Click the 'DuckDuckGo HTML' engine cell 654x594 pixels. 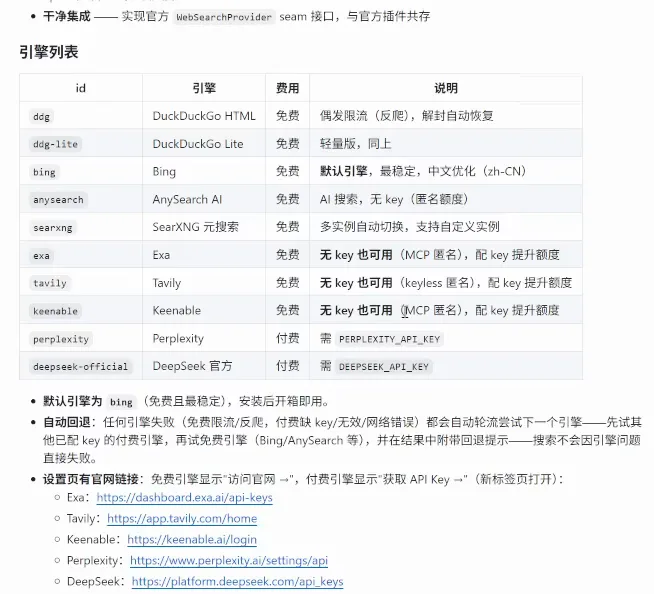(204, 116)
